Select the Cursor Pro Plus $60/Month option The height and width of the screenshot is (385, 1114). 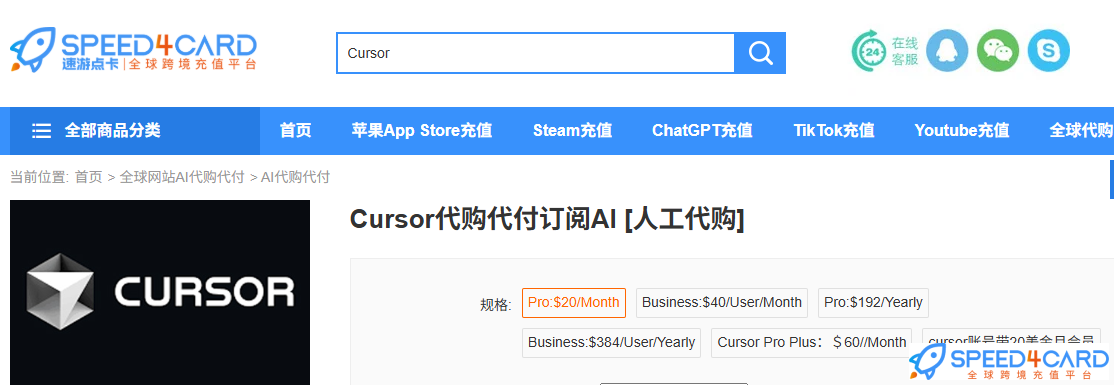point(811,342)
